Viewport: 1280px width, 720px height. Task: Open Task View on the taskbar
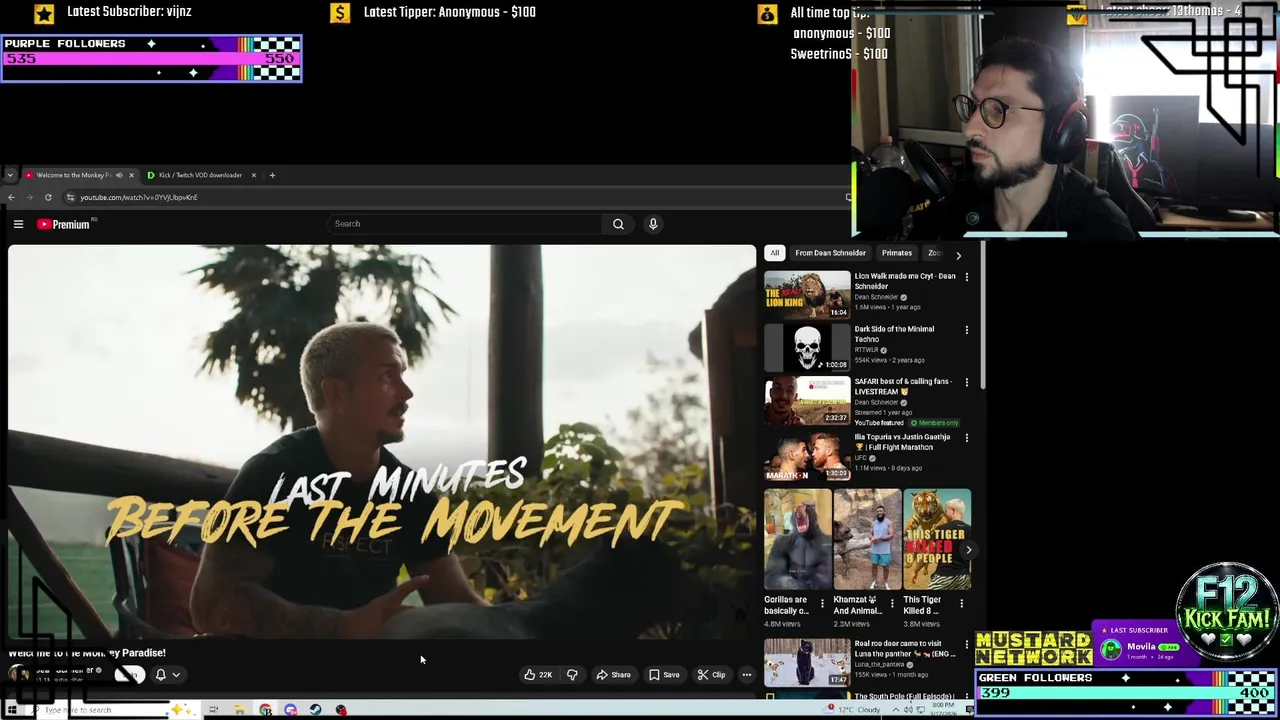(213, 710)
